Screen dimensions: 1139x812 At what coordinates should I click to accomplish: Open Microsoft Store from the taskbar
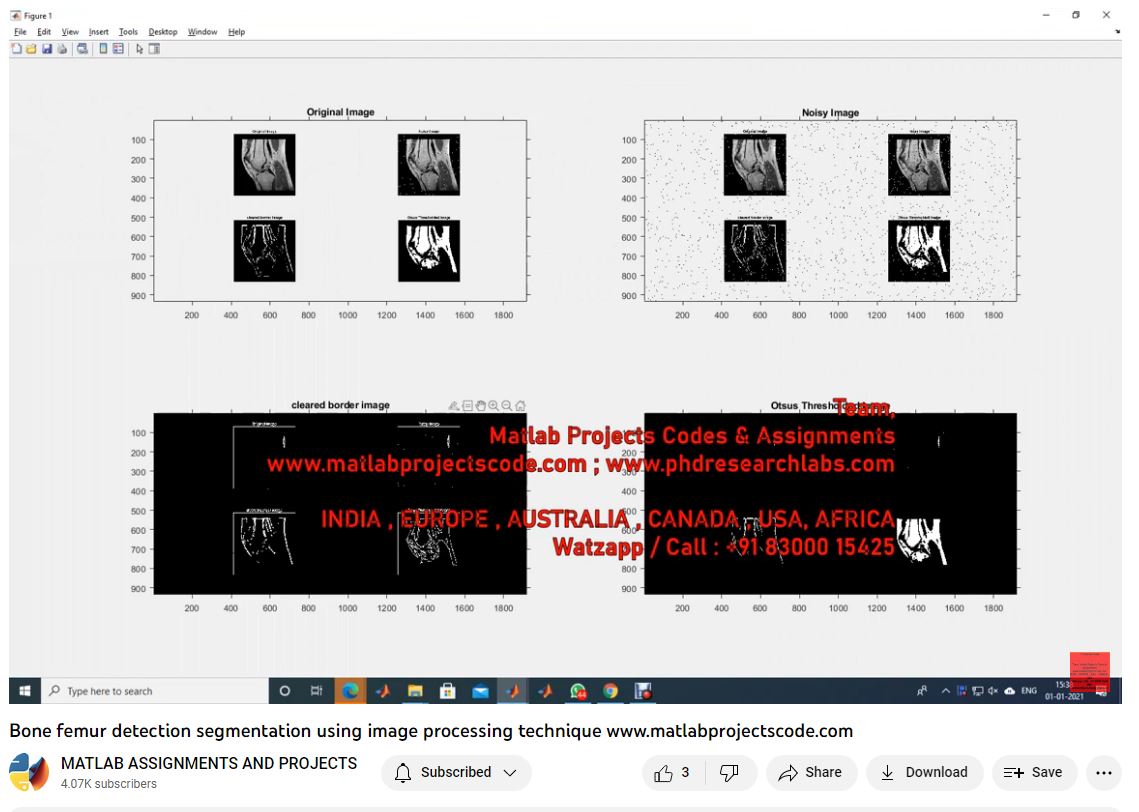(447, 691)
